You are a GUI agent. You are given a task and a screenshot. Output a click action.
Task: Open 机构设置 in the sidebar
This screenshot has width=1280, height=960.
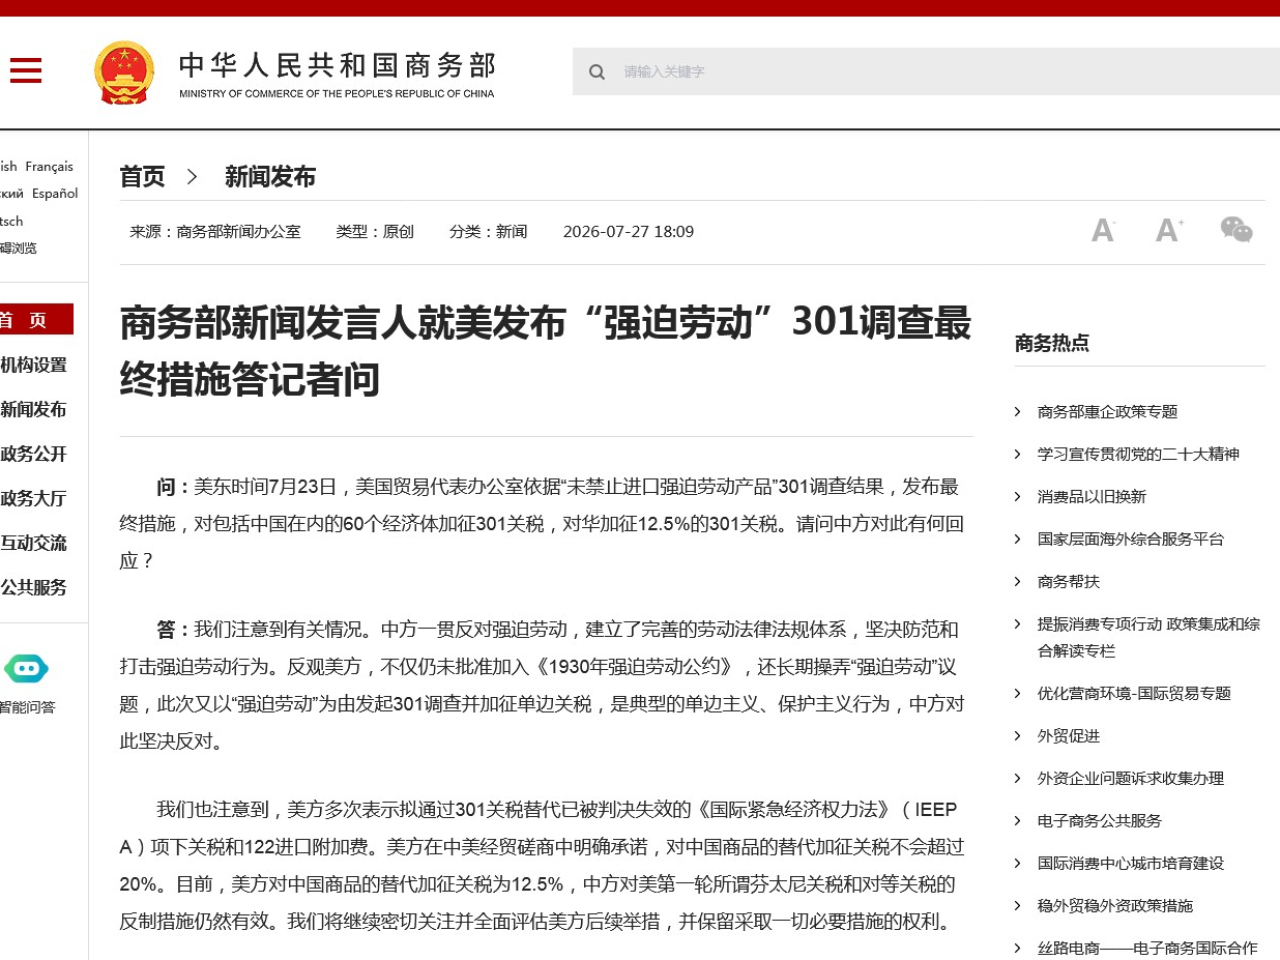click(x=33, y=365)
